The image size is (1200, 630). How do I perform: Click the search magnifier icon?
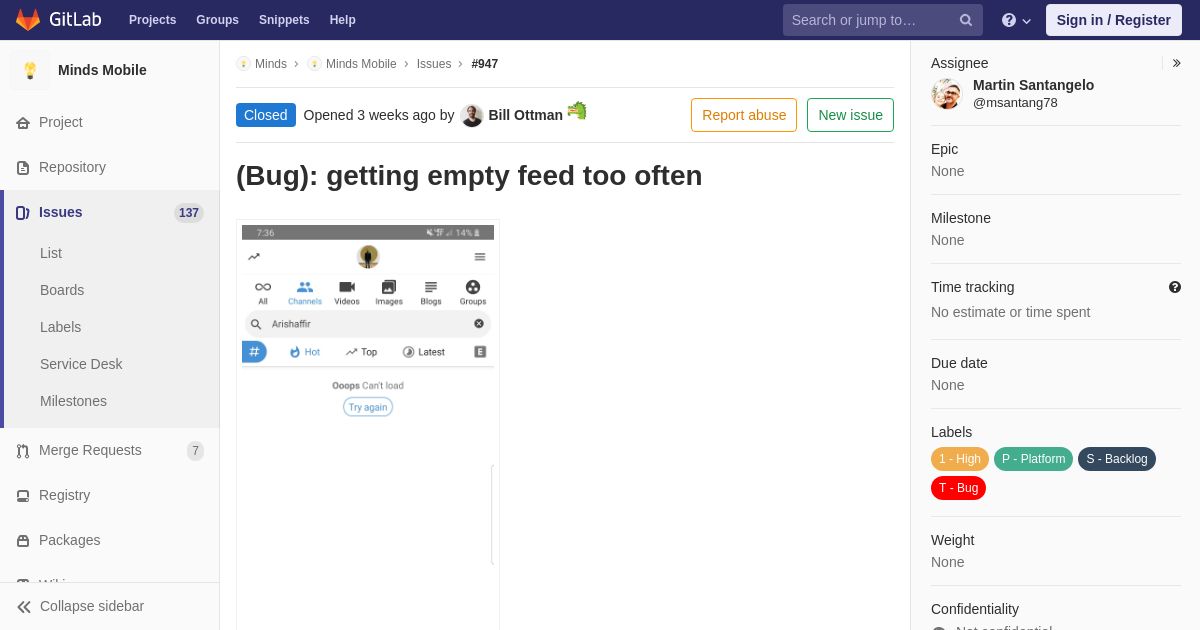click(x=966, y=20)
